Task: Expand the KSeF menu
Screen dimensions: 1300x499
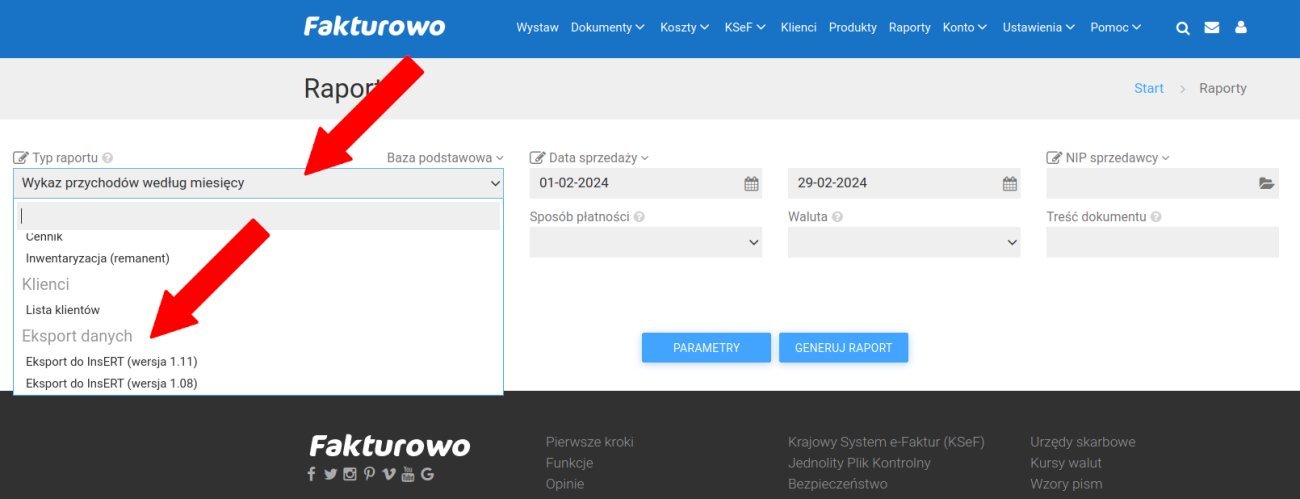Action: click(746, 28)
